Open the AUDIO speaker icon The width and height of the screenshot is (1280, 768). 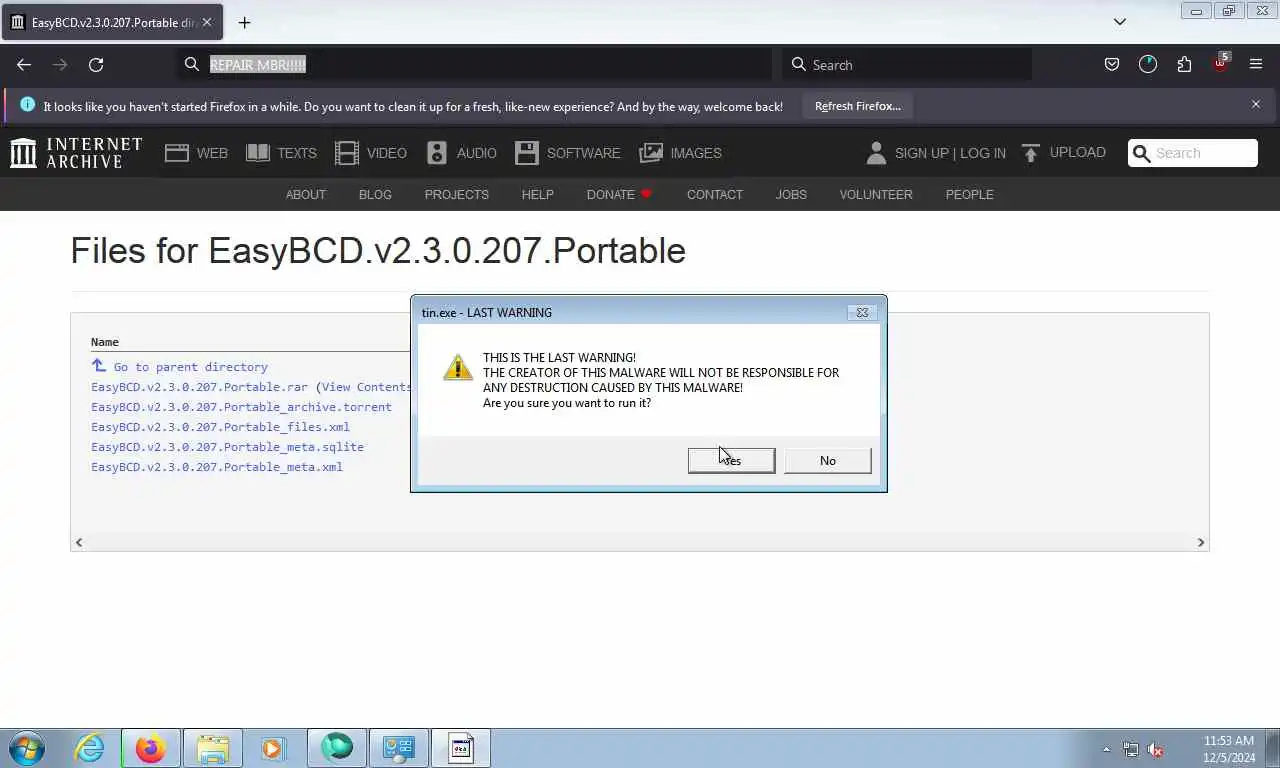[437, 153]
